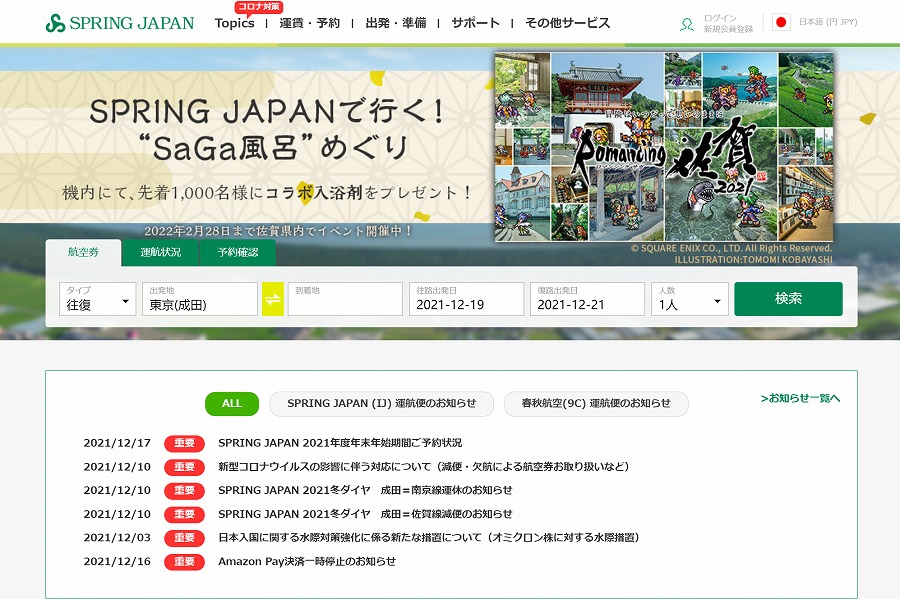Open 新型コロナウイルスの影響に伴う対応について notice

pyautogui.click(x=424, y=466)
